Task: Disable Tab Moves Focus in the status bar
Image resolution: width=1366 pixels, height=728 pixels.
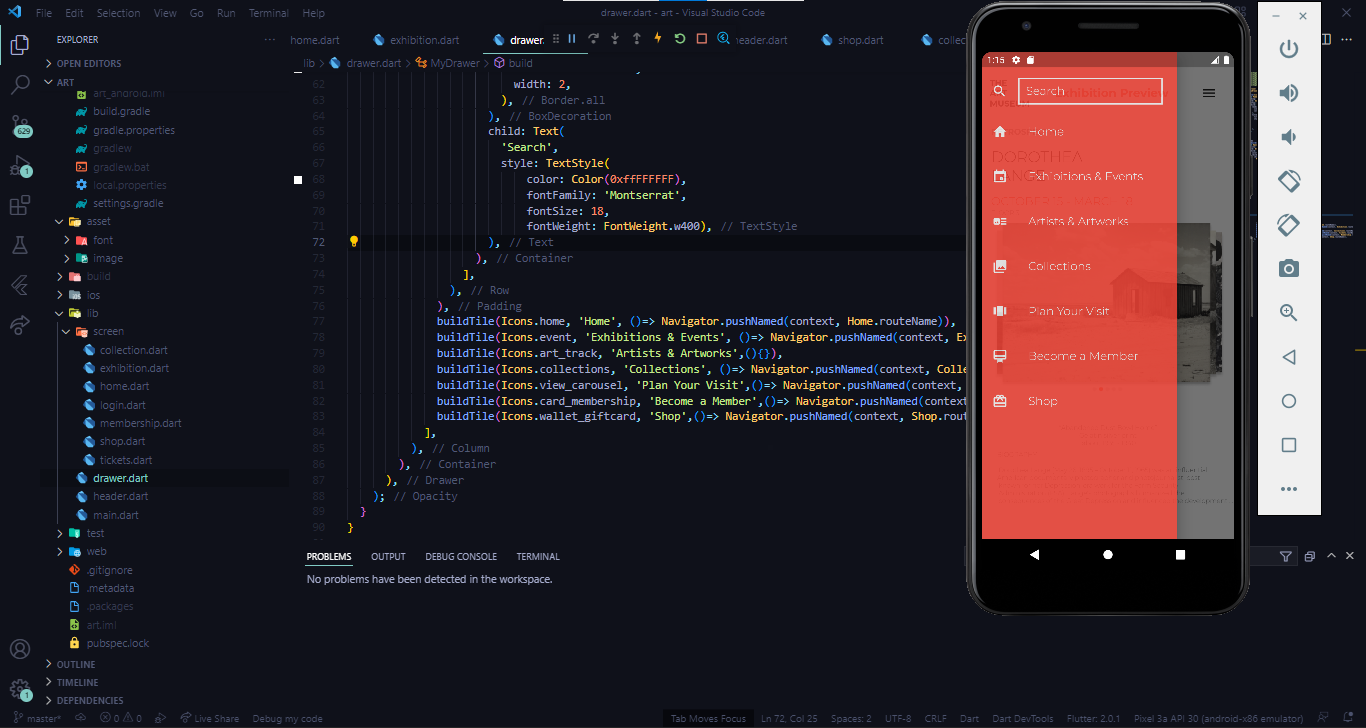Action: point(708,718)
